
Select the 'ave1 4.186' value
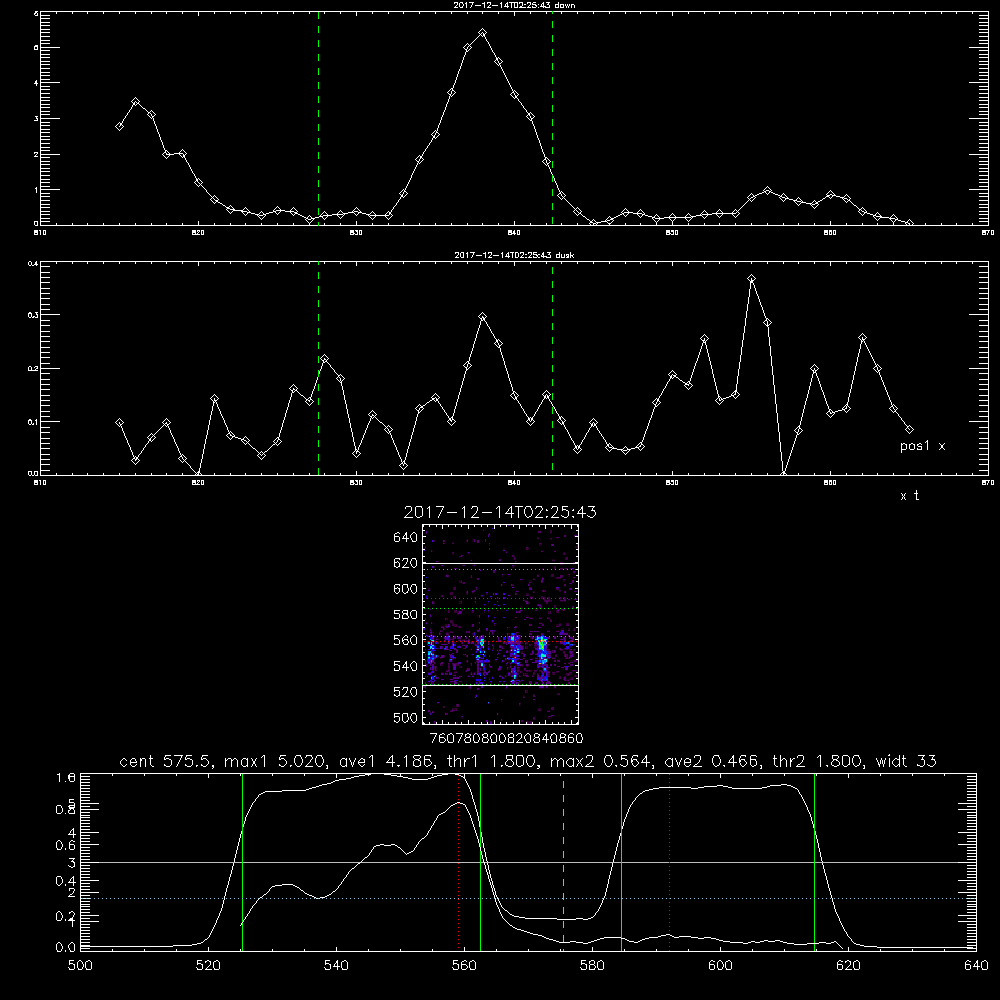click(386, 761)
